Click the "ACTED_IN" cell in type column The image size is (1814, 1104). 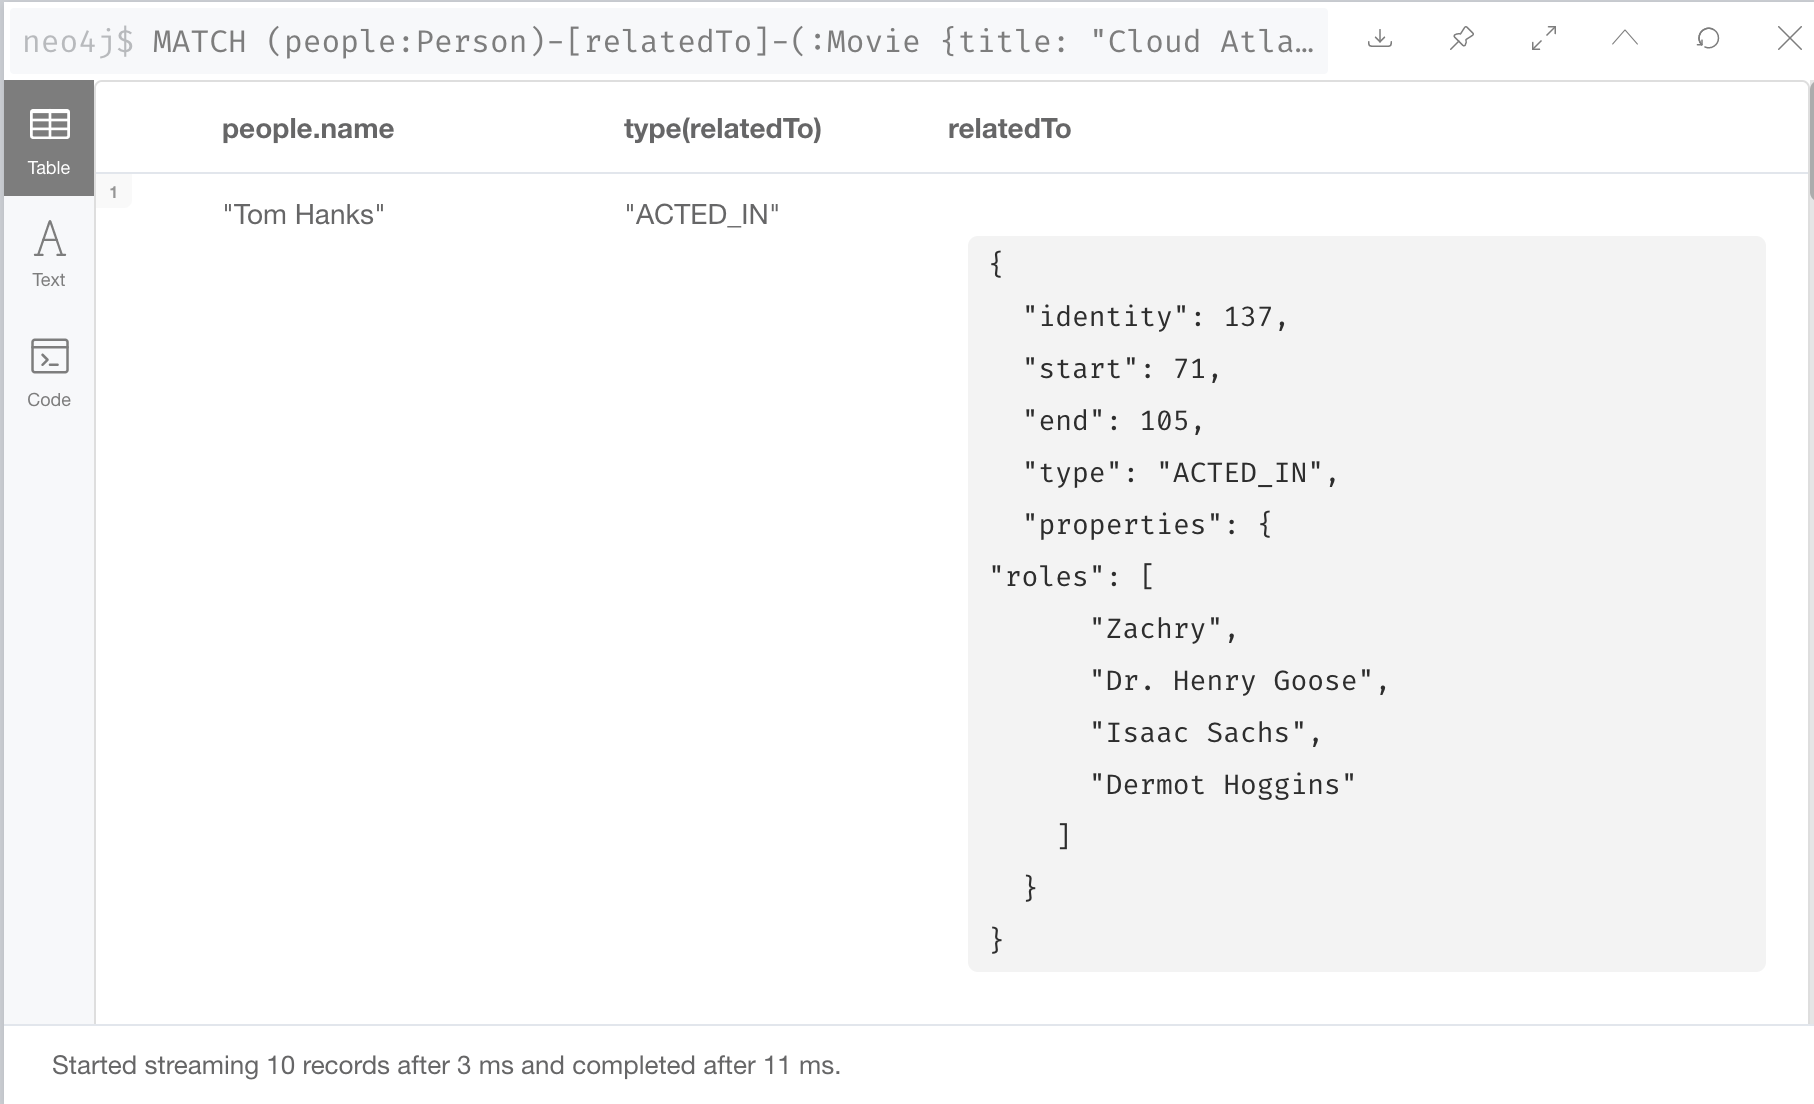[701, 215]
